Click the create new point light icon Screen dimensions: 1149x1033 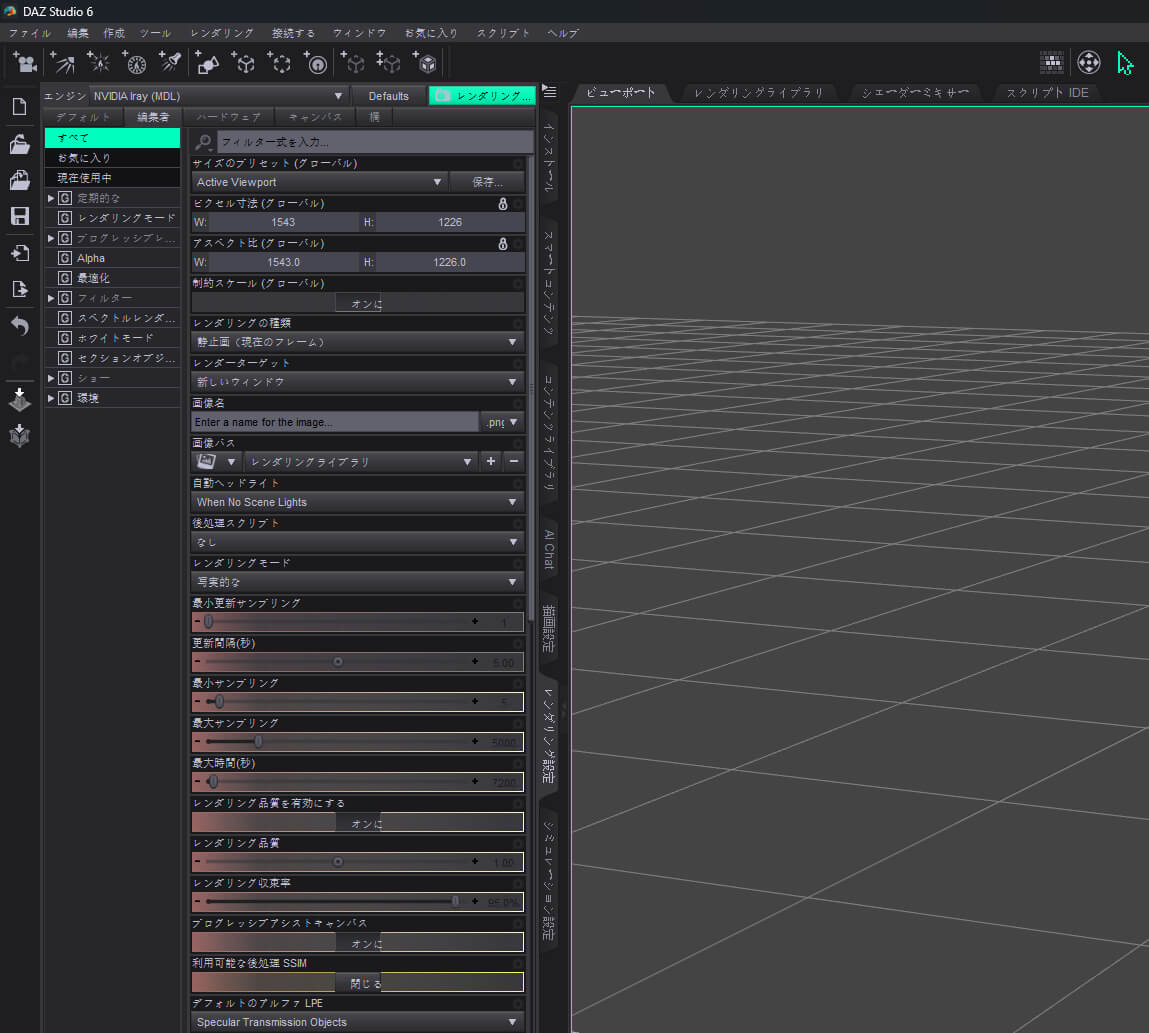[x=98, y=63]
